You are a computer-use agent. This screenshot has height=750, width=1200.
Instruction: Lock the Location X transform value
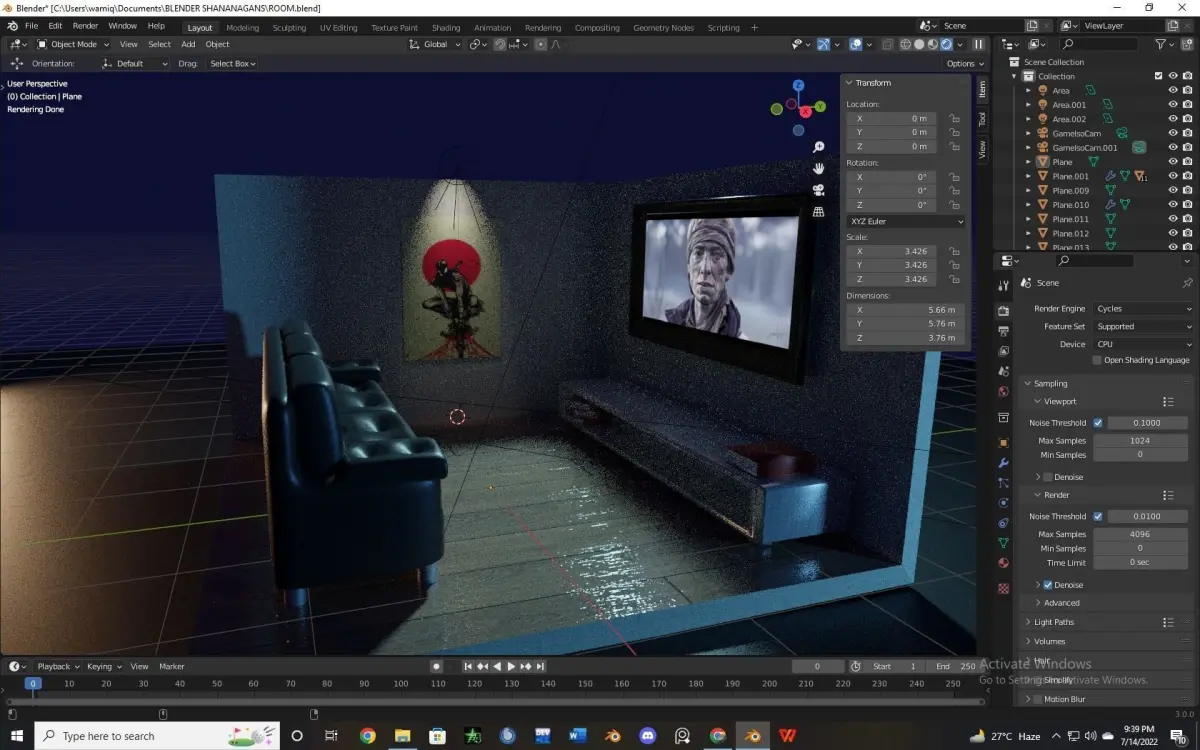pyautogui.click(x=954, y=118)
